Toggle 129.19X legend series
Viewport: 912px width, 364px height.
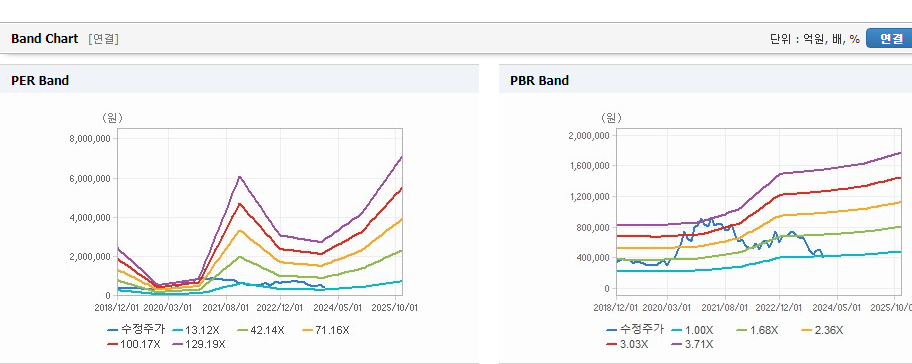[199, 344]
